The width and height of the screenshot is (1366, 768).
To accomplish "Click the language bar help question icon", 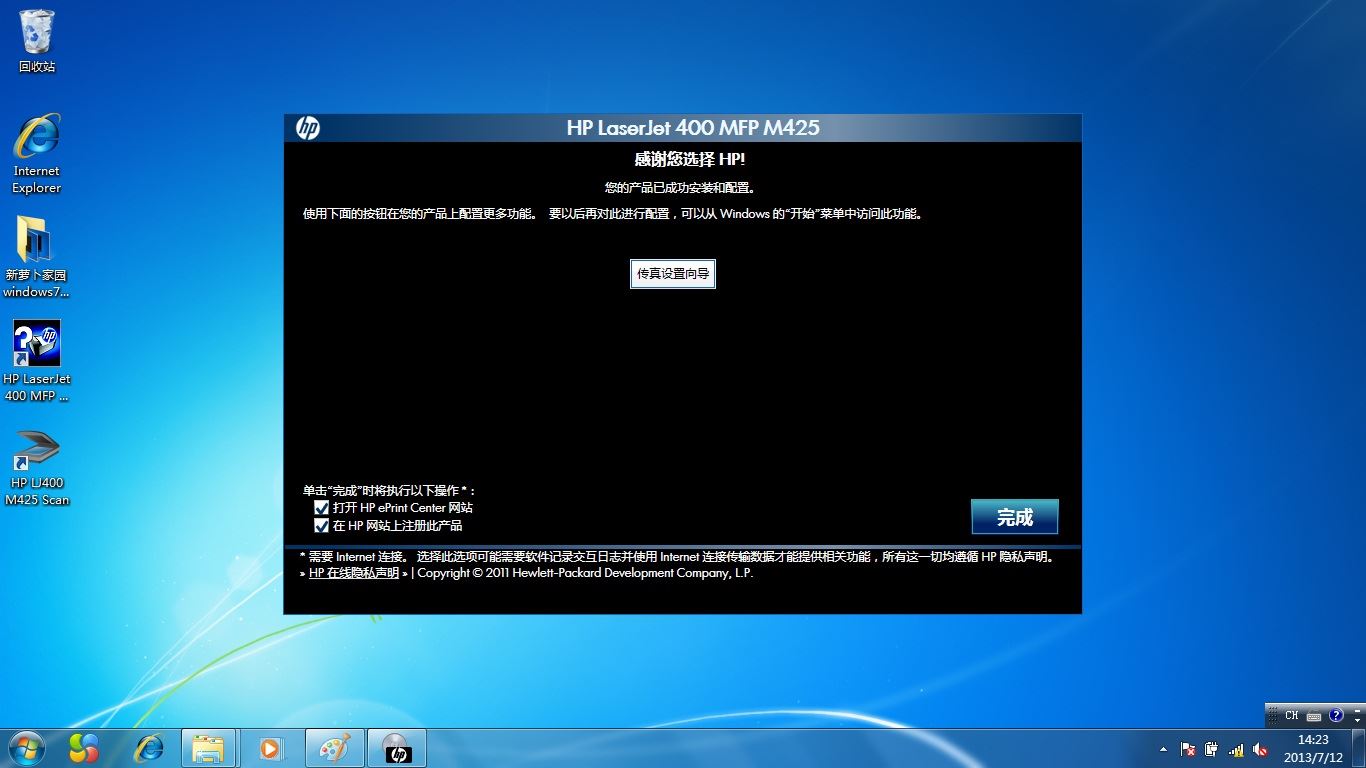I will (x=1336, y=716).
